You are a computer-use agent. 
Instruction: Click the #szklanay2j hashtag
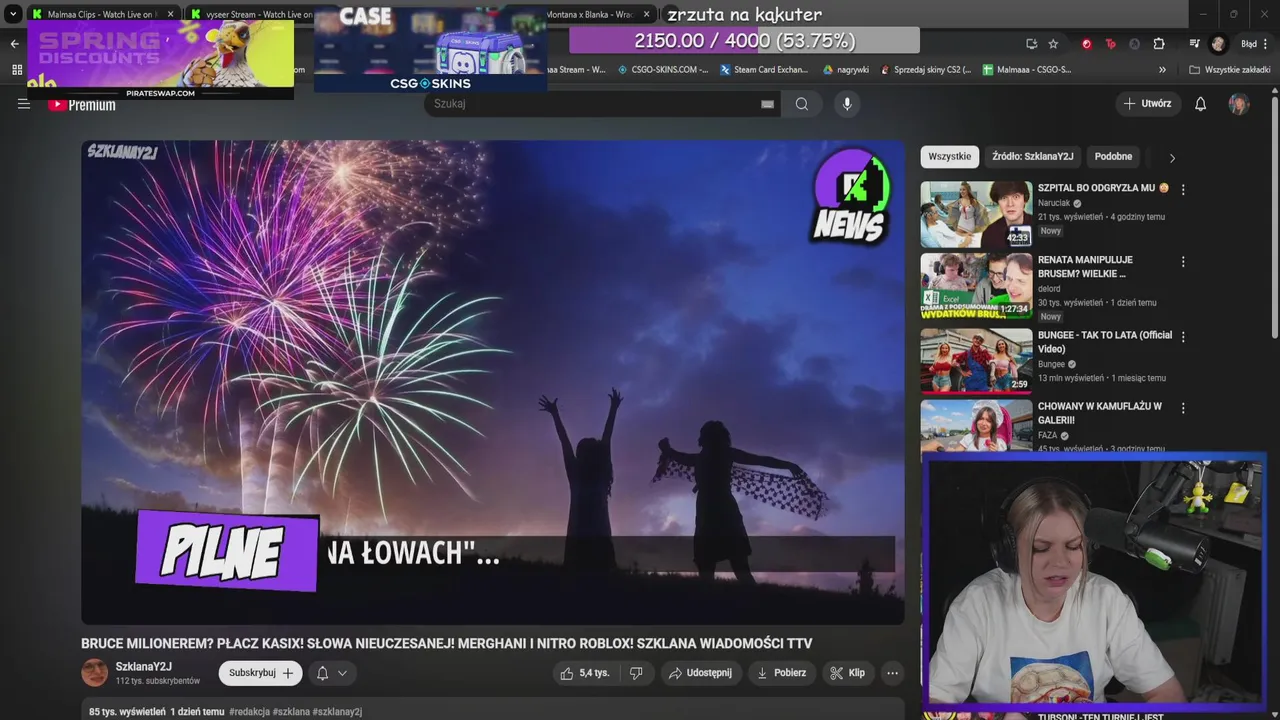tap(337, 712)
